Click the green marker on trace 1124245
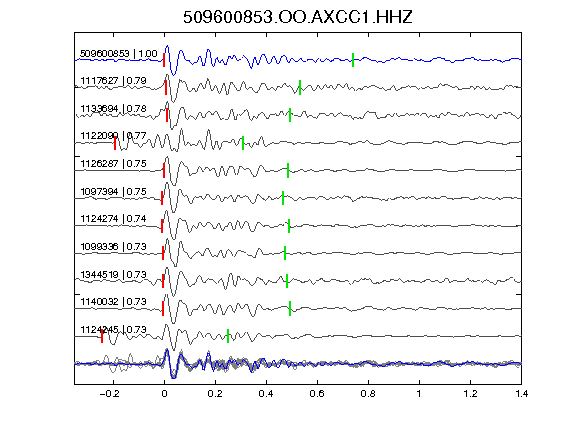This screenshot has height=432, width=576. (x=228, y=336)
